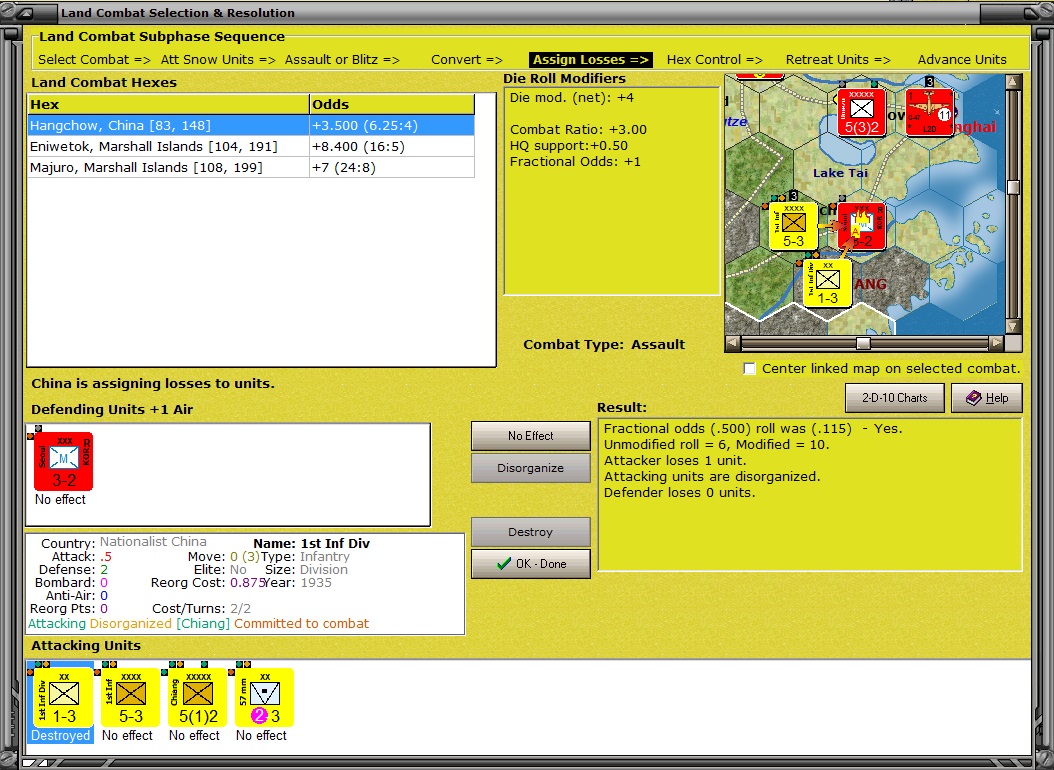Click Advance Units sequence step
1054x770 pixels.
(962, 59)
